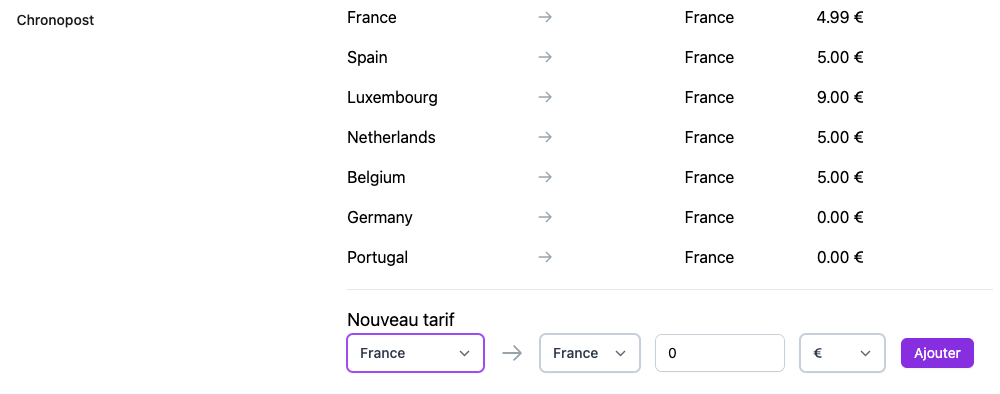Screen dimensions: 1000x394
Task: Click the Nouveau tarif heading
Action: pos(401,319)
